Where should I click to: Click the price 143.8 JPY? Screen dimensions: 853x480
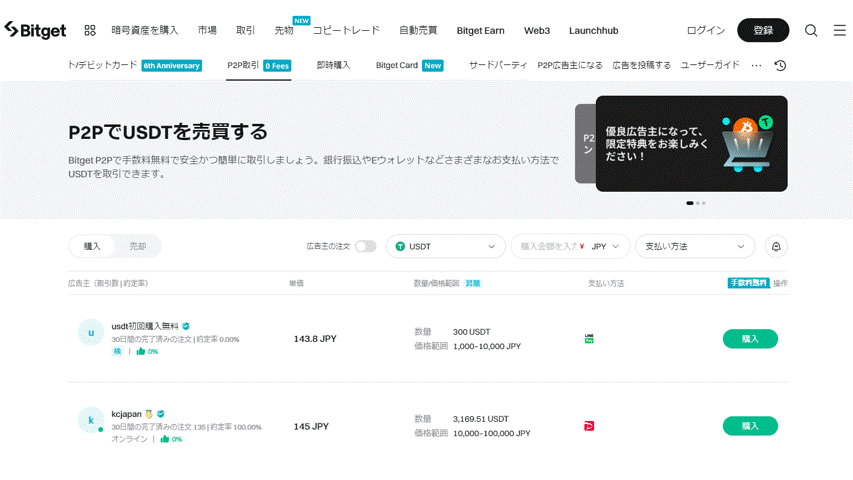[315, 339]
